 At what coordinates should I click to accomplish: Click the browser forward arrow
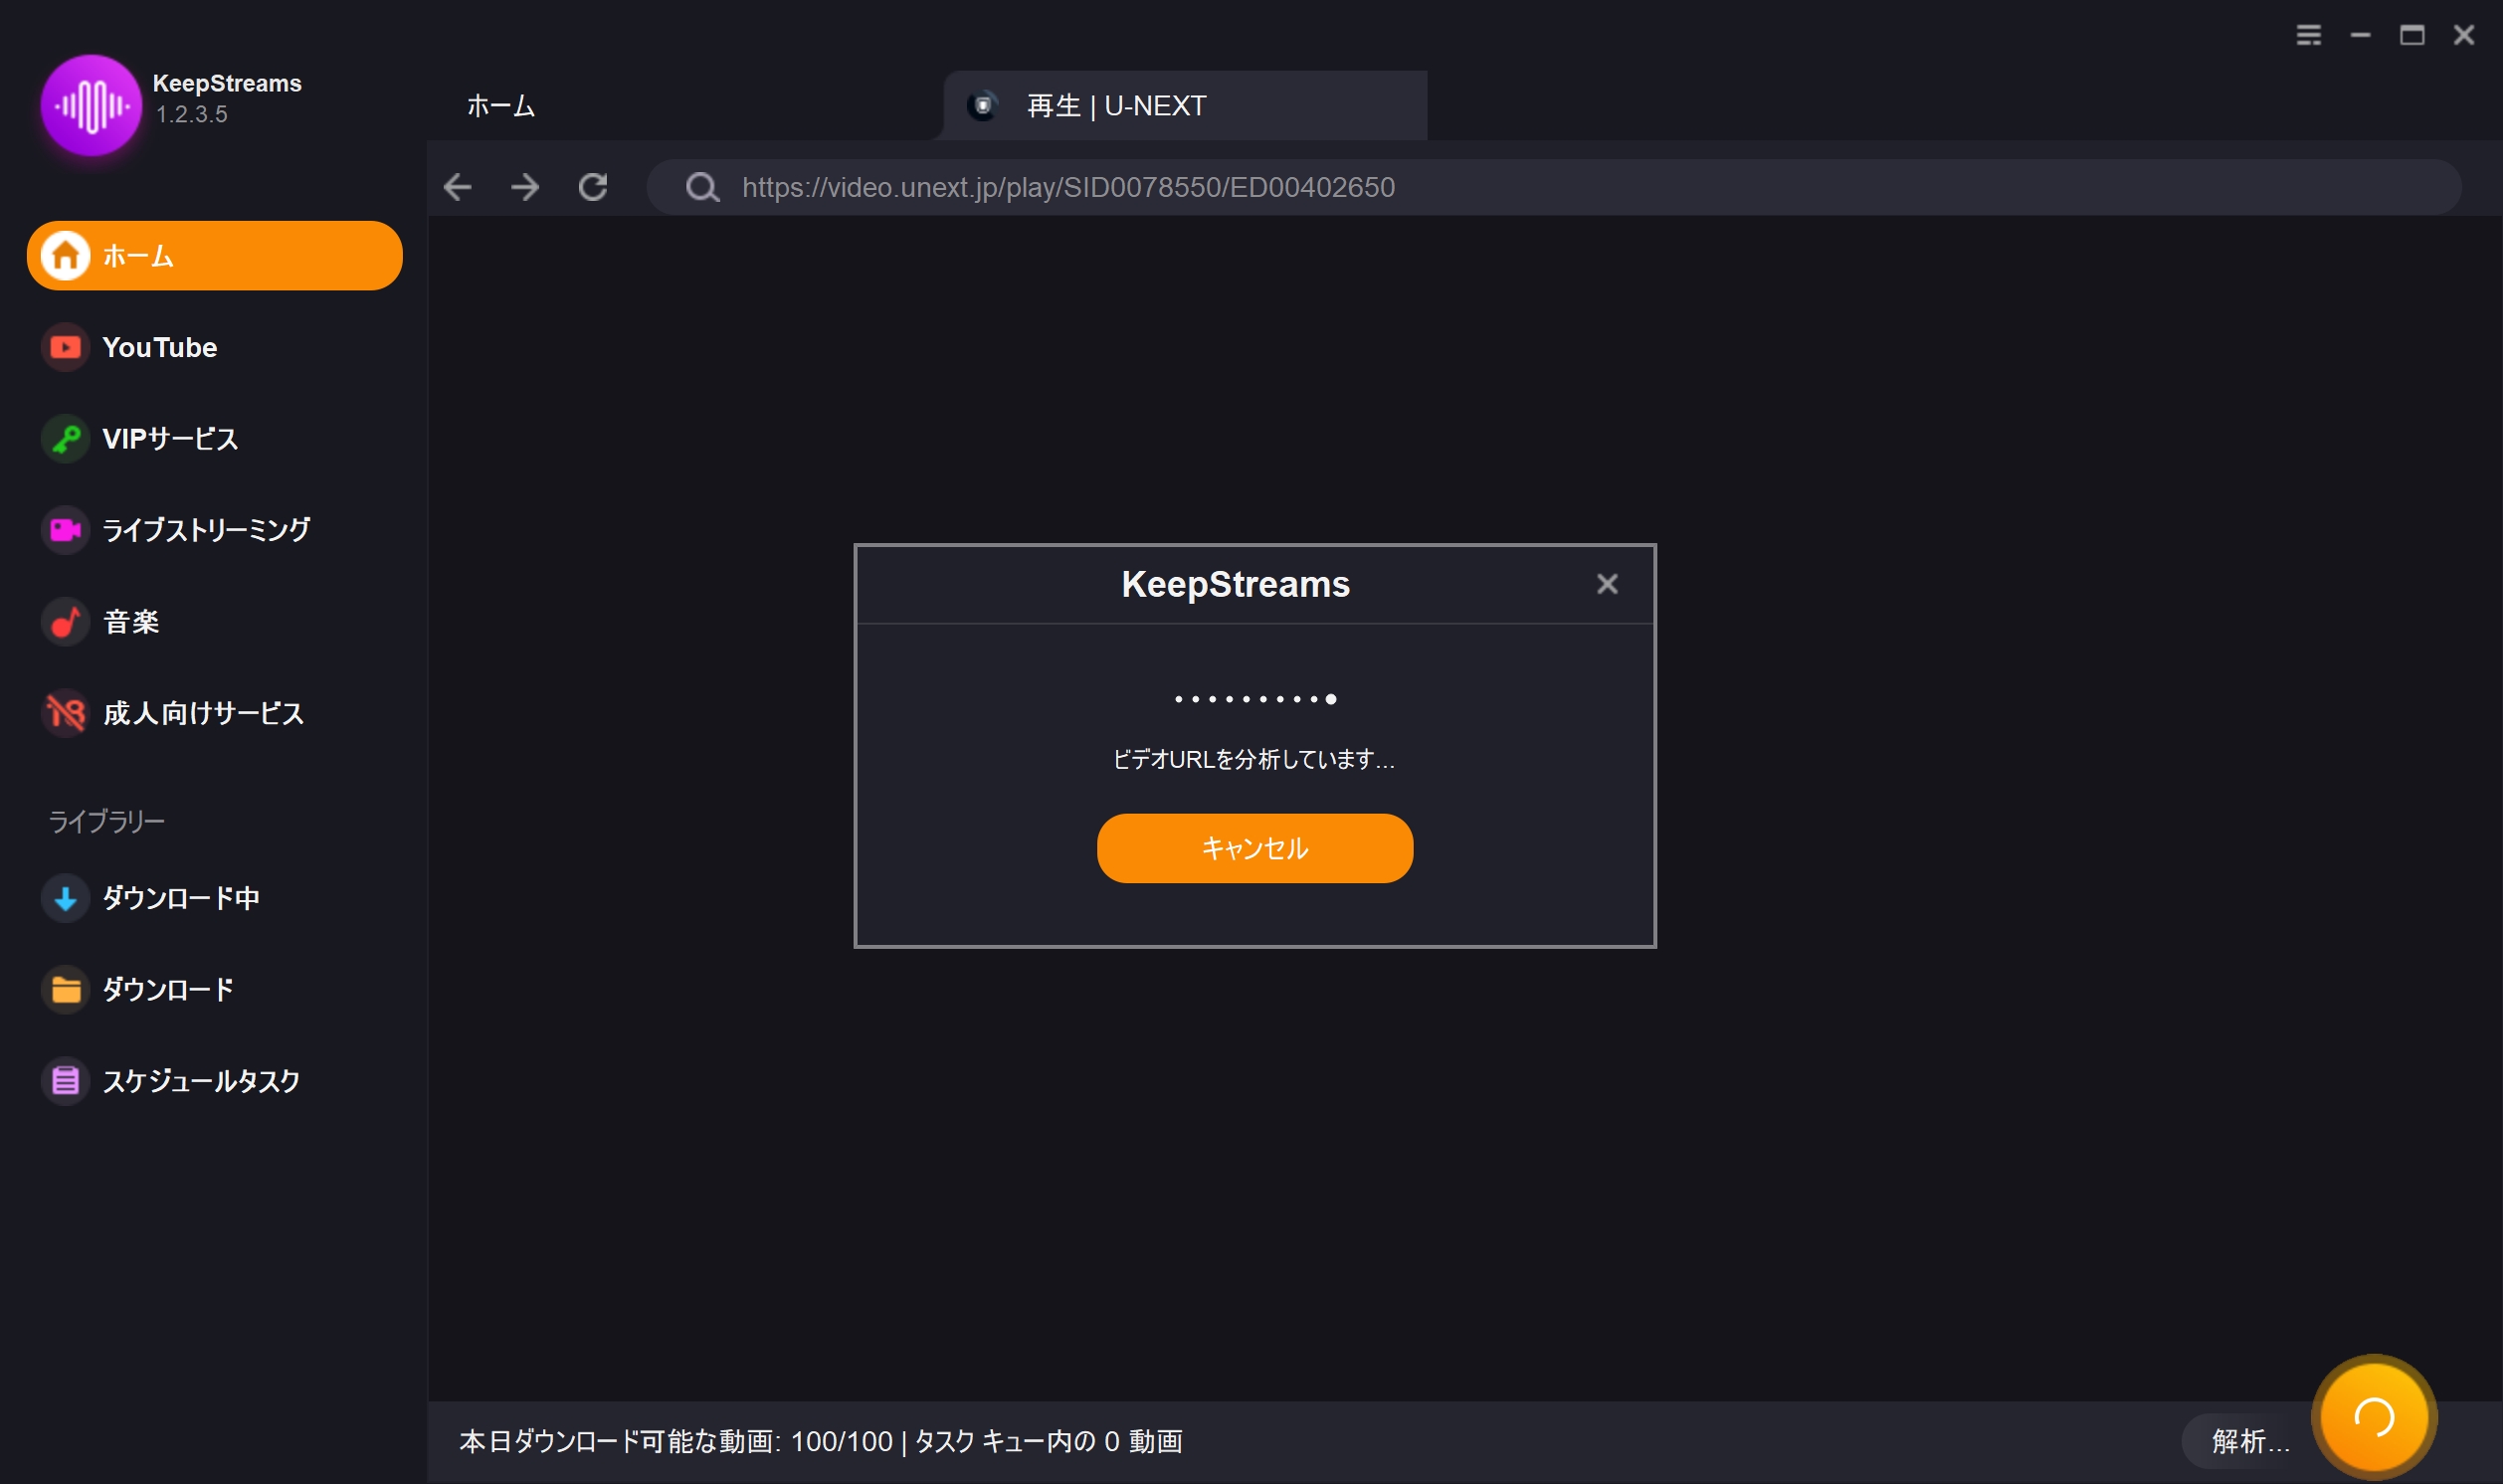tap(525, 187)
